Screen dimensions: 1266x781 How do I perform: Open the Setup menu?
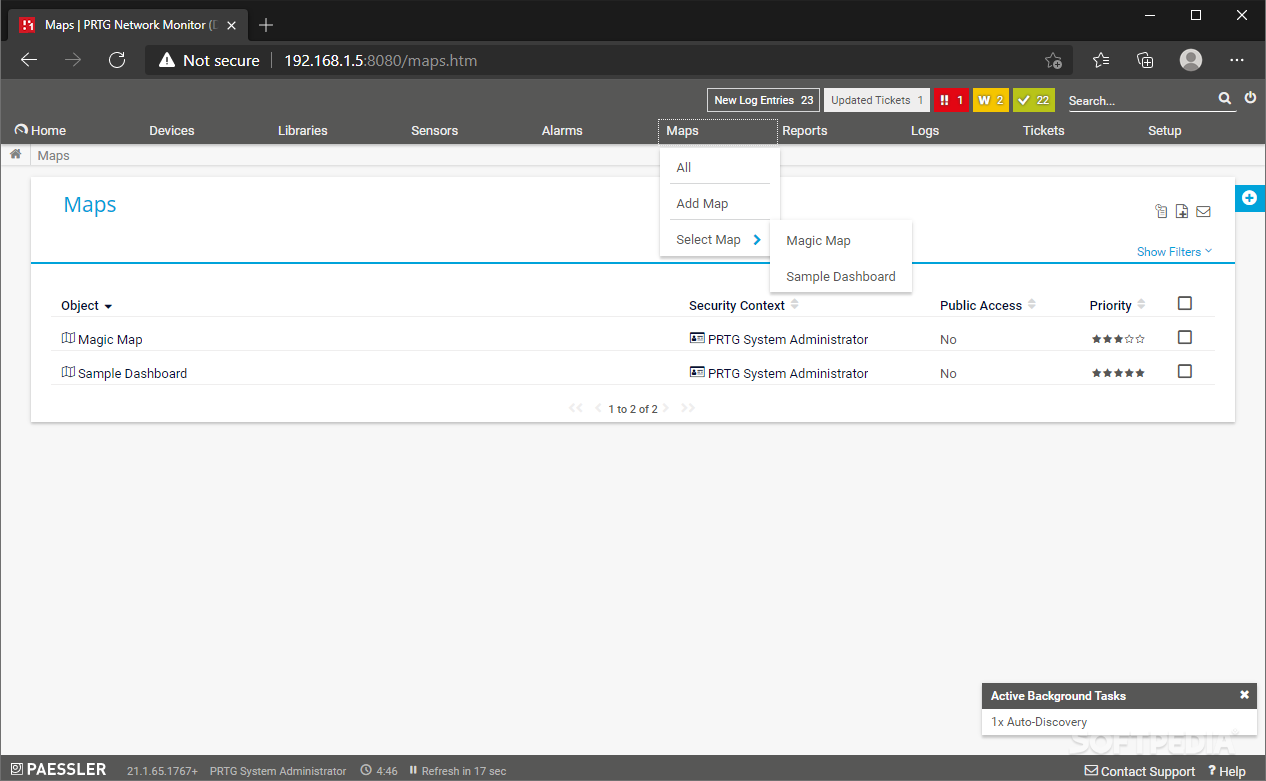[1165, 131]
